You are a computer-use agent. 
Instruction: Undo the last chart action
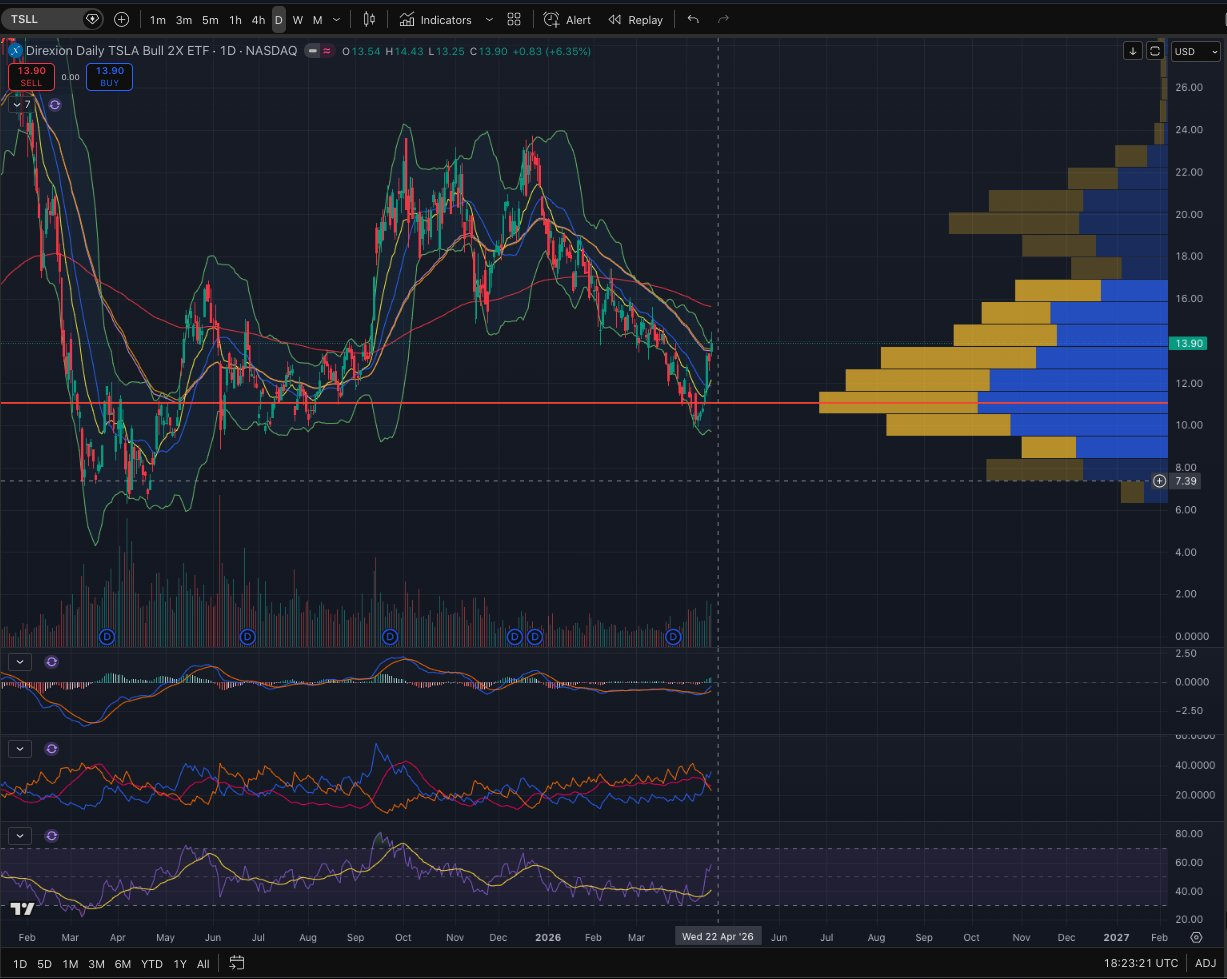point(693,20)
